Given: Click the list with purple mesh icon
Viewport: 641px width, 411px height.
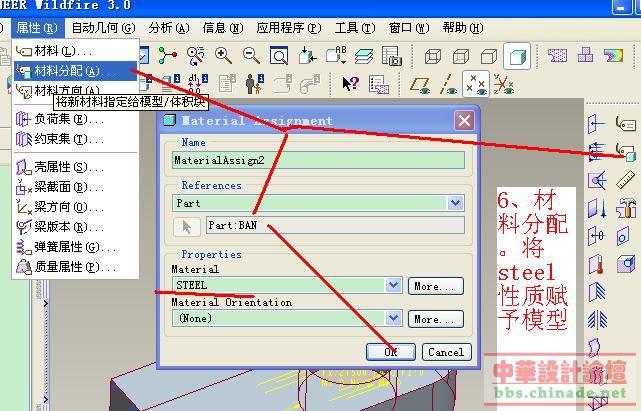Looking at the screenshot, I should (x=379, y=84).
